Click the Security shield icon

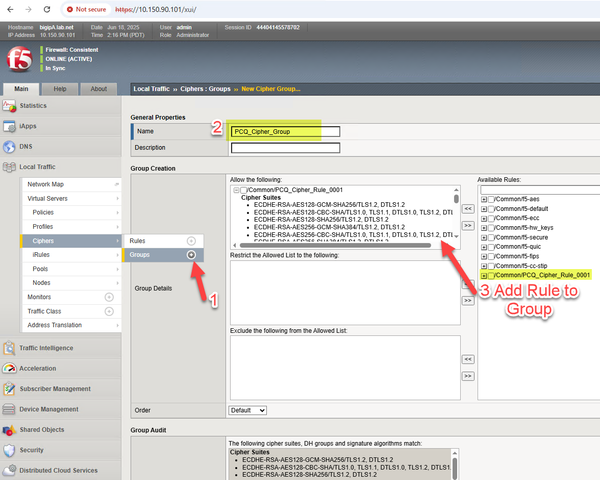(9, 450)
